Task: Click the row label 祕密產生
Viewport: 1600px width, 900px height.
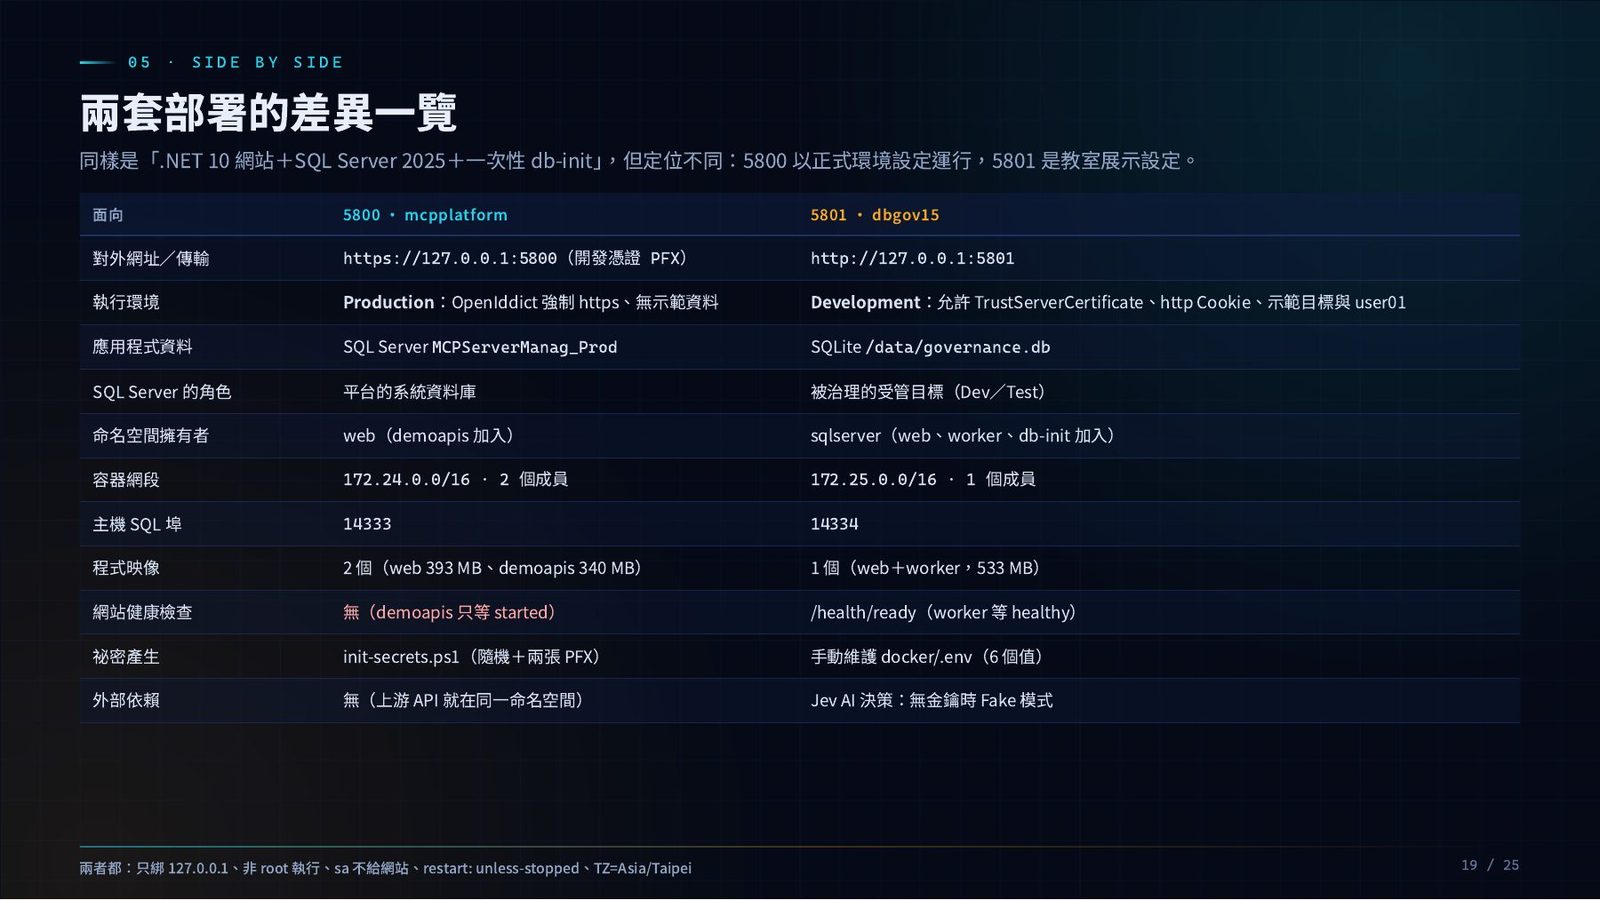Action: pos(126,657)
